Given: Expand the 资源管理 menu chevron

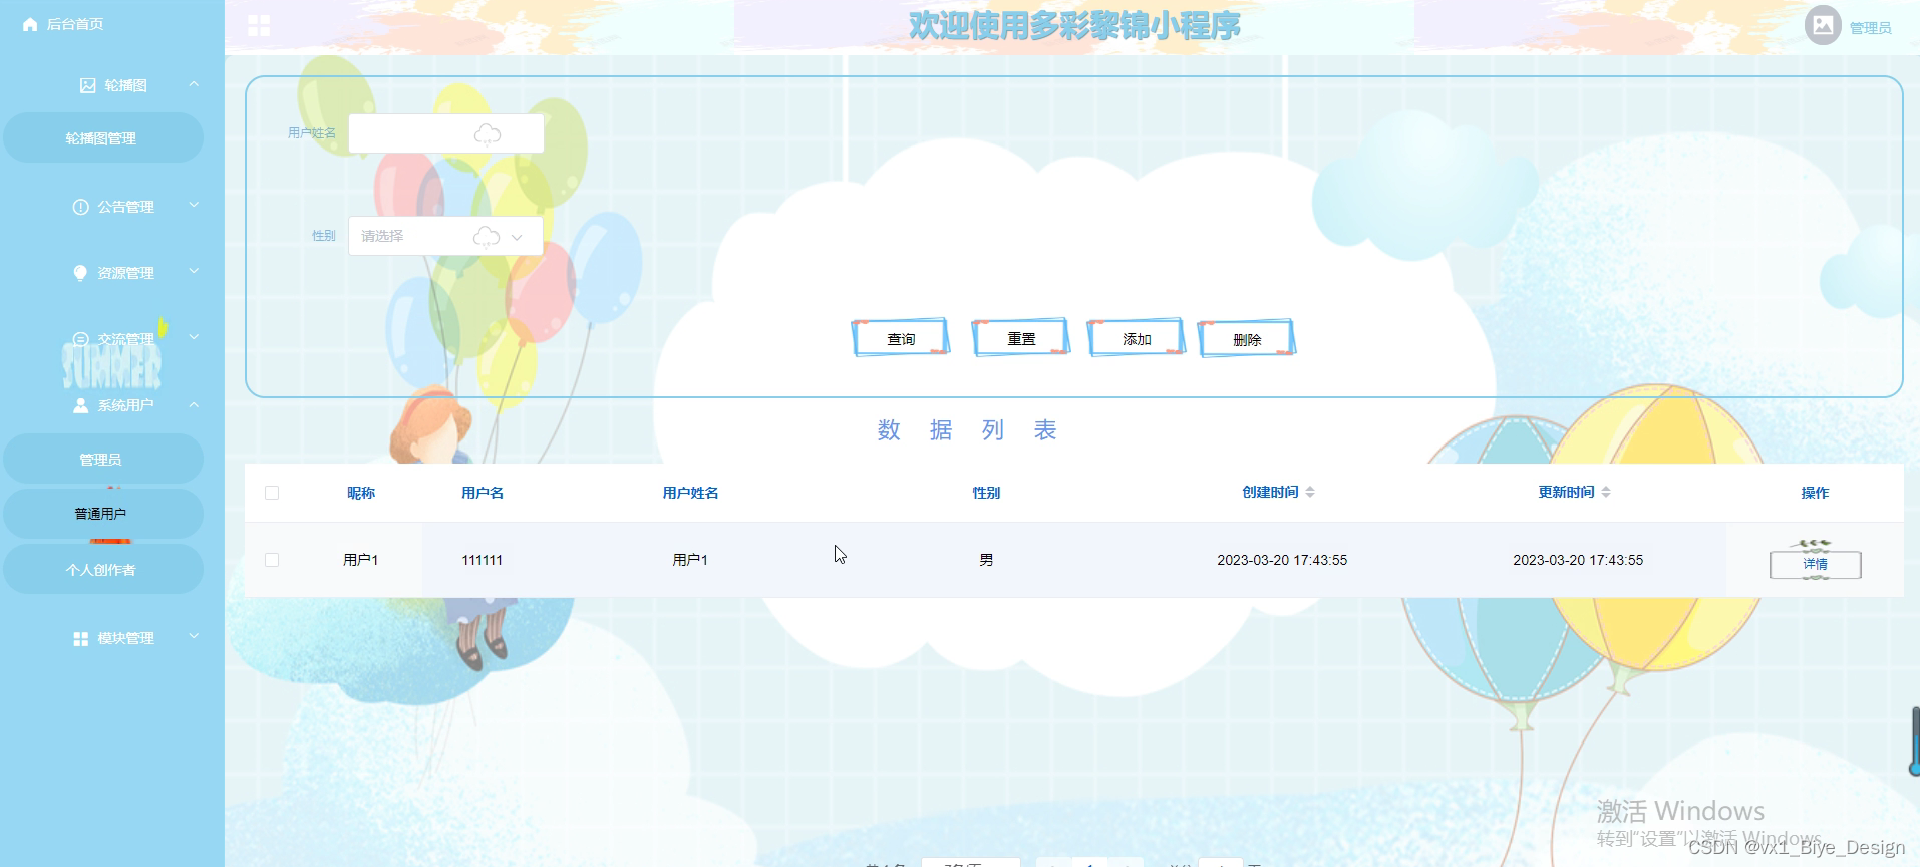Looking at the screenshot, I should click(194, 271).
